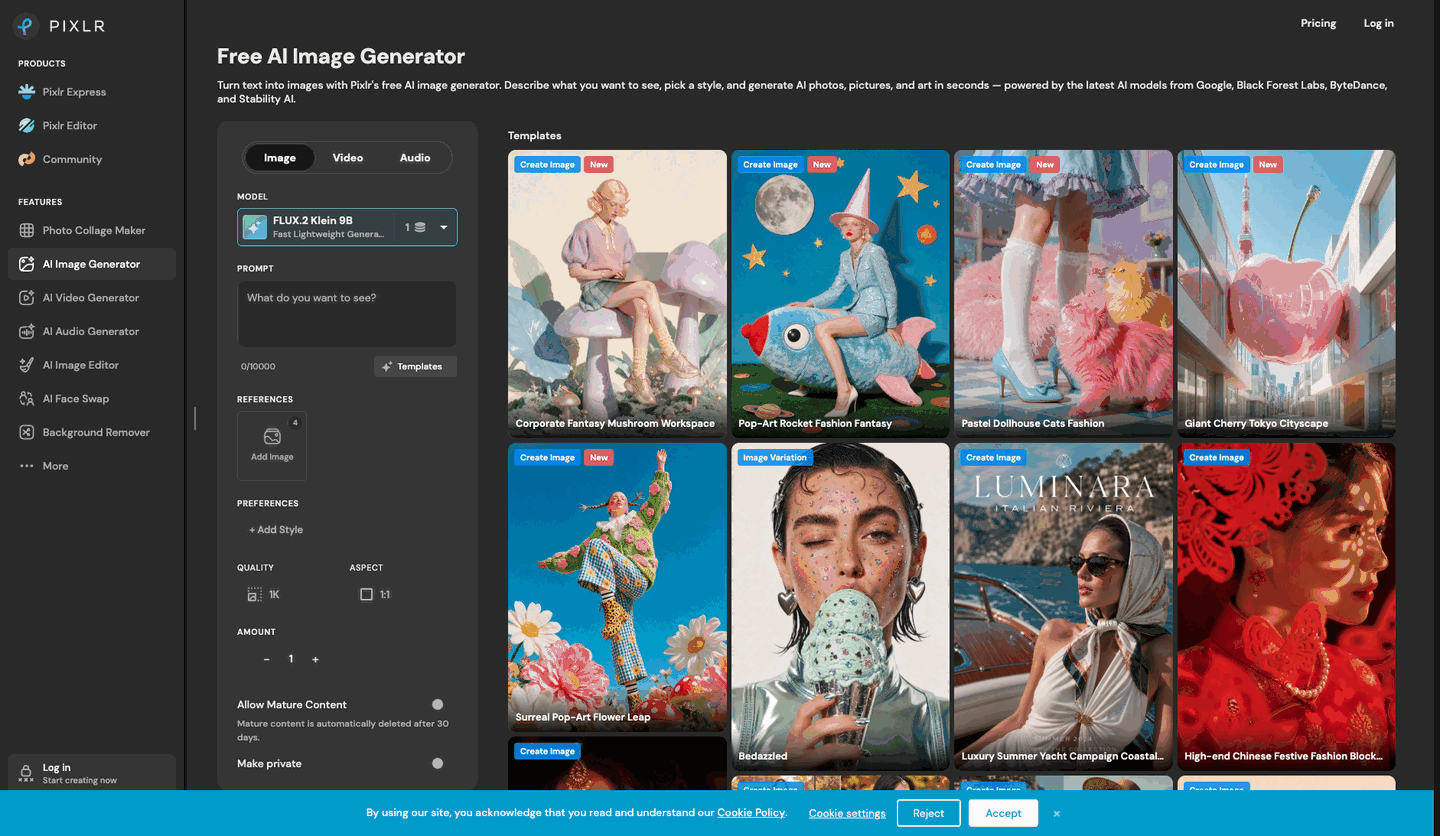Click the Add Image reference icon
Screen dimensions: 1440x836
[272, 437]
